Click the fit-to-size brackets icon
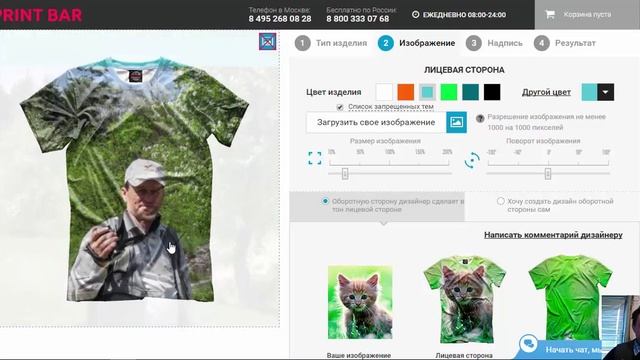Image resolution: width=640 pixels, height=360 pixels. 315,158
